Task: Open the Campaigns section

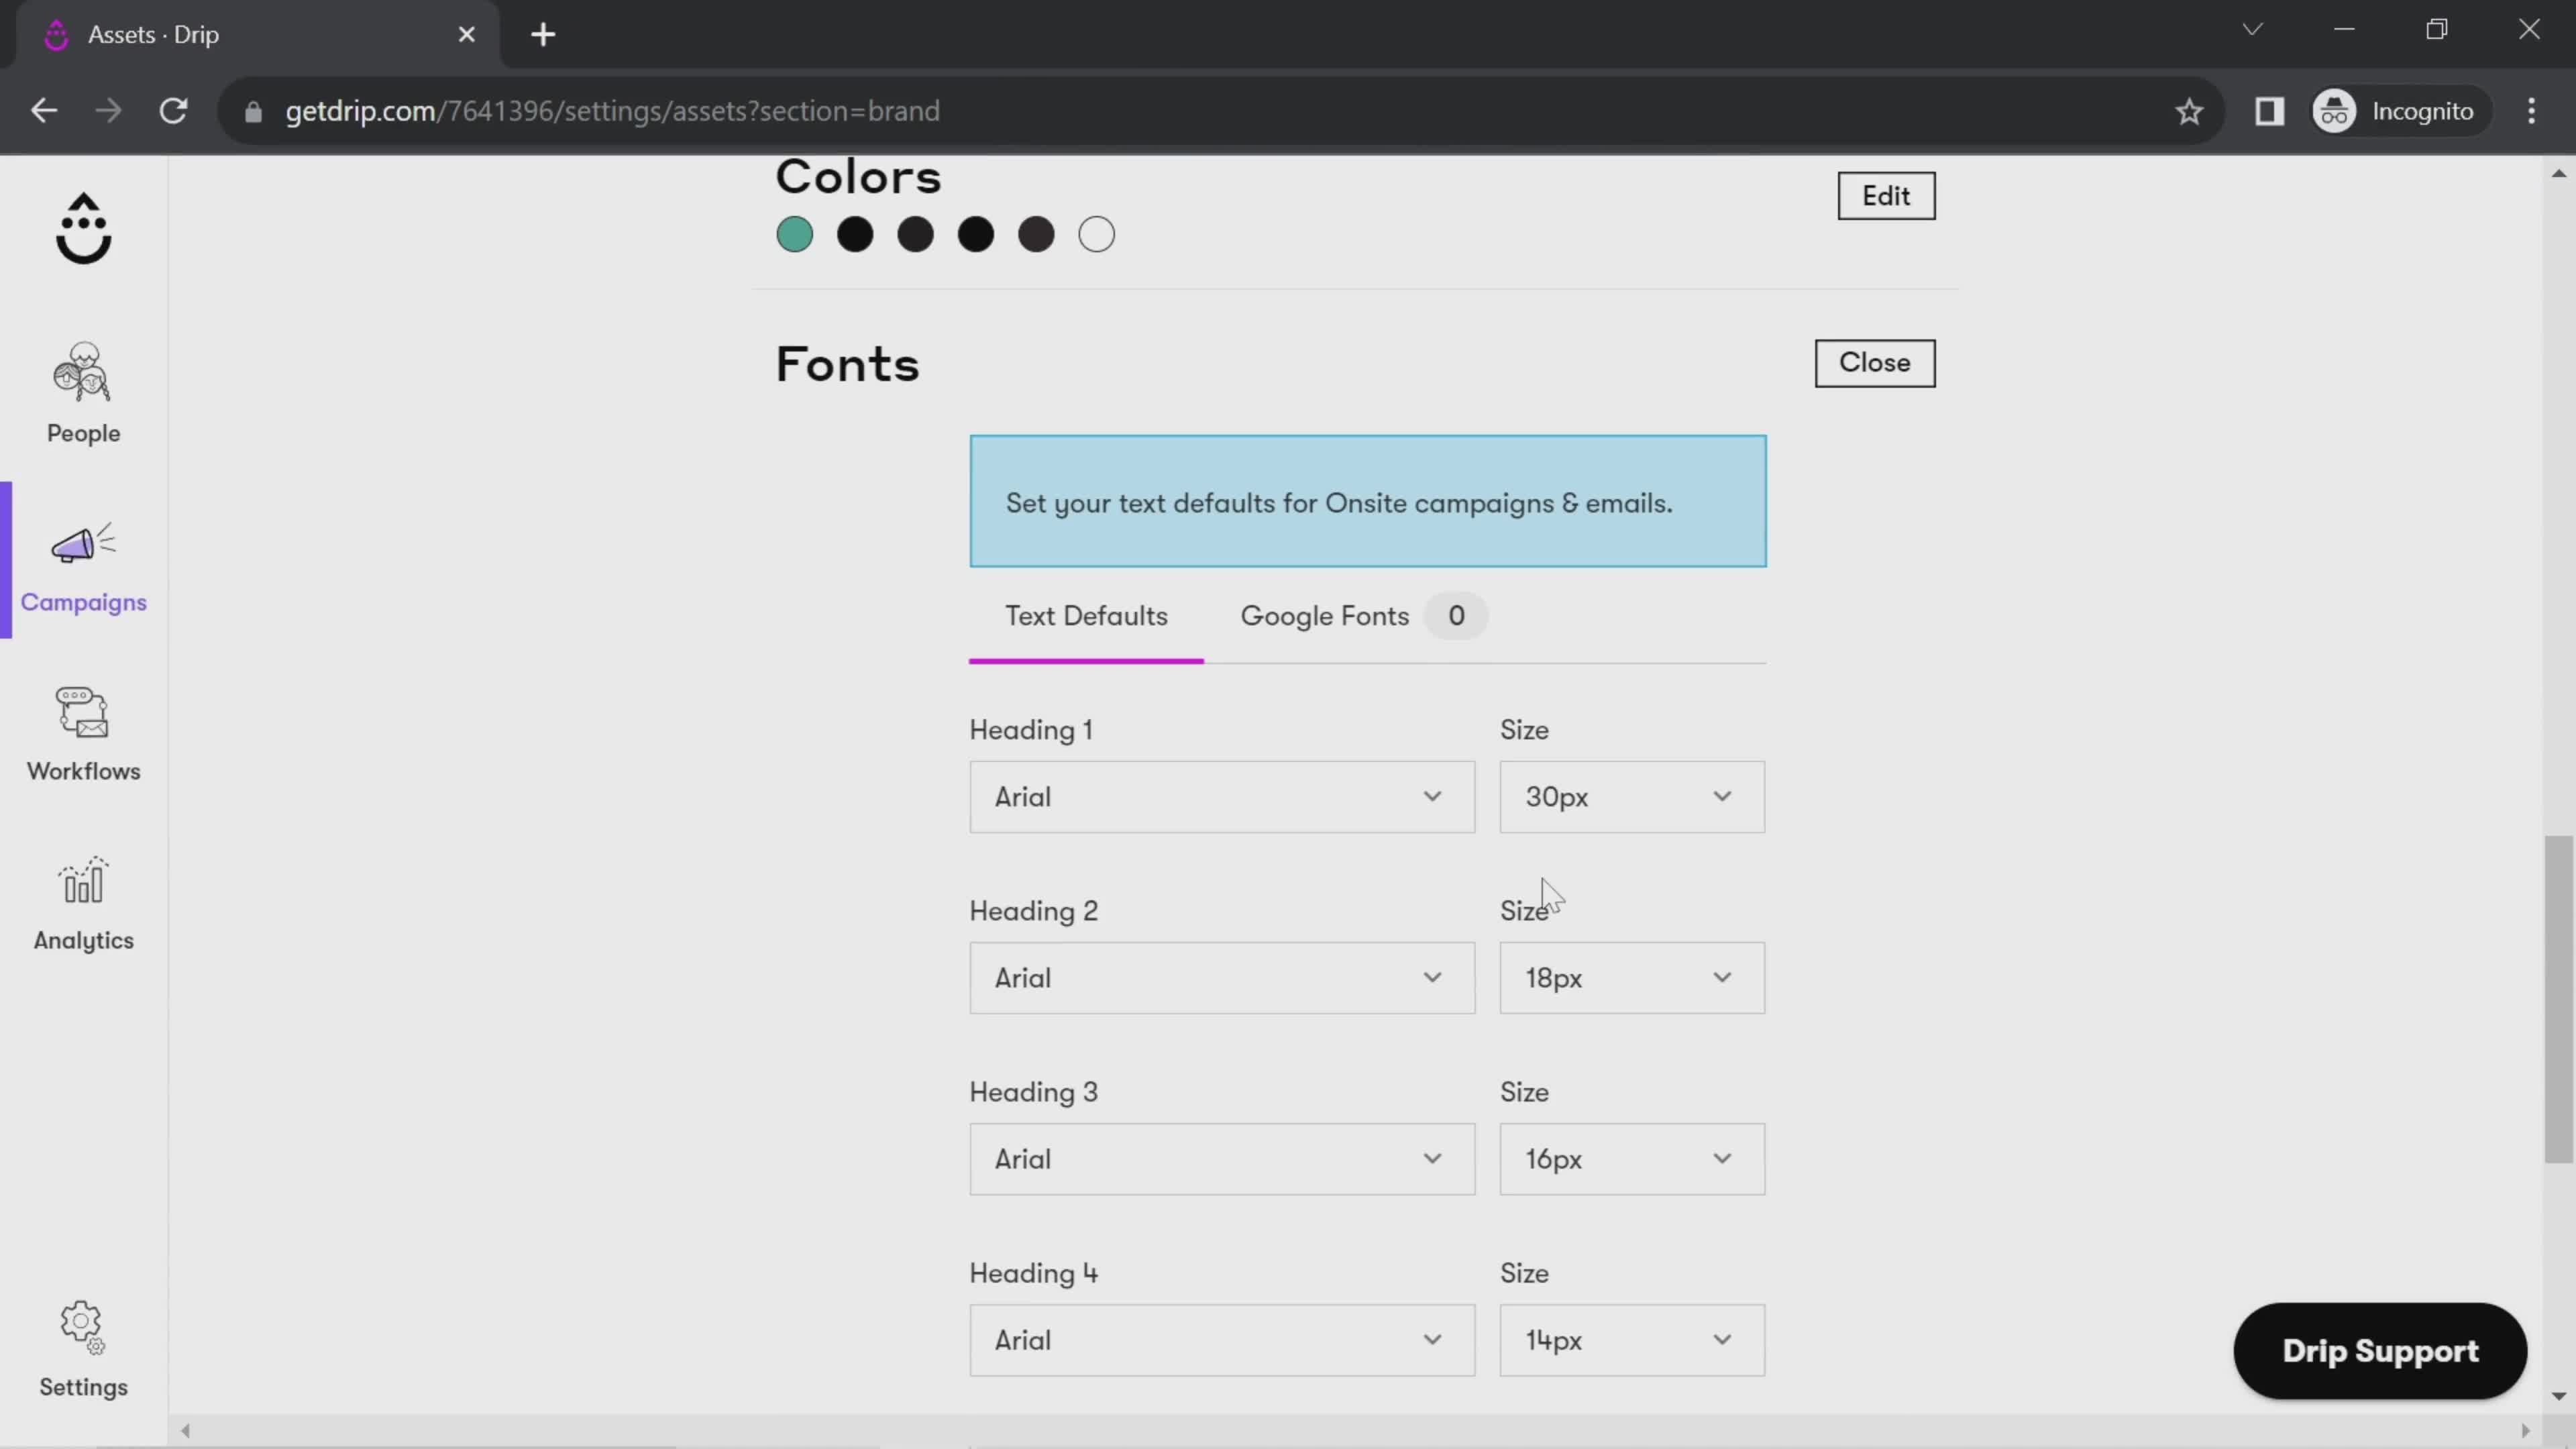Action: [x=83, y=567]
